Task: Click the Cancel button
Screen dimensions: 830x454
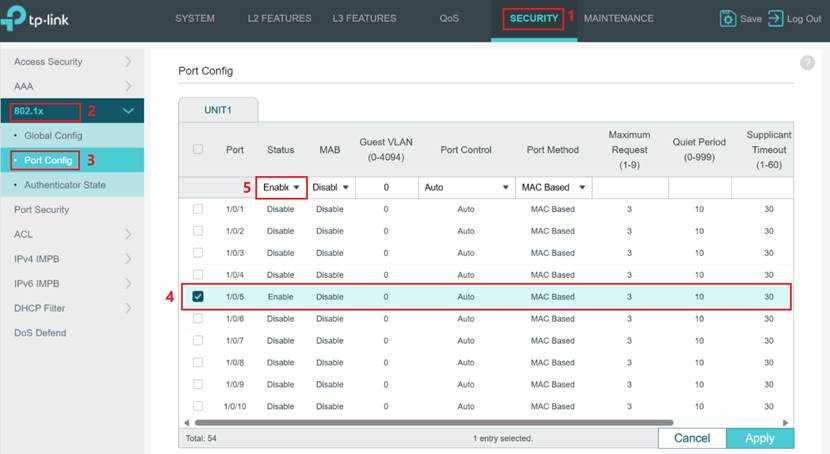Action: pyautogui.click(x=691, y=438)
